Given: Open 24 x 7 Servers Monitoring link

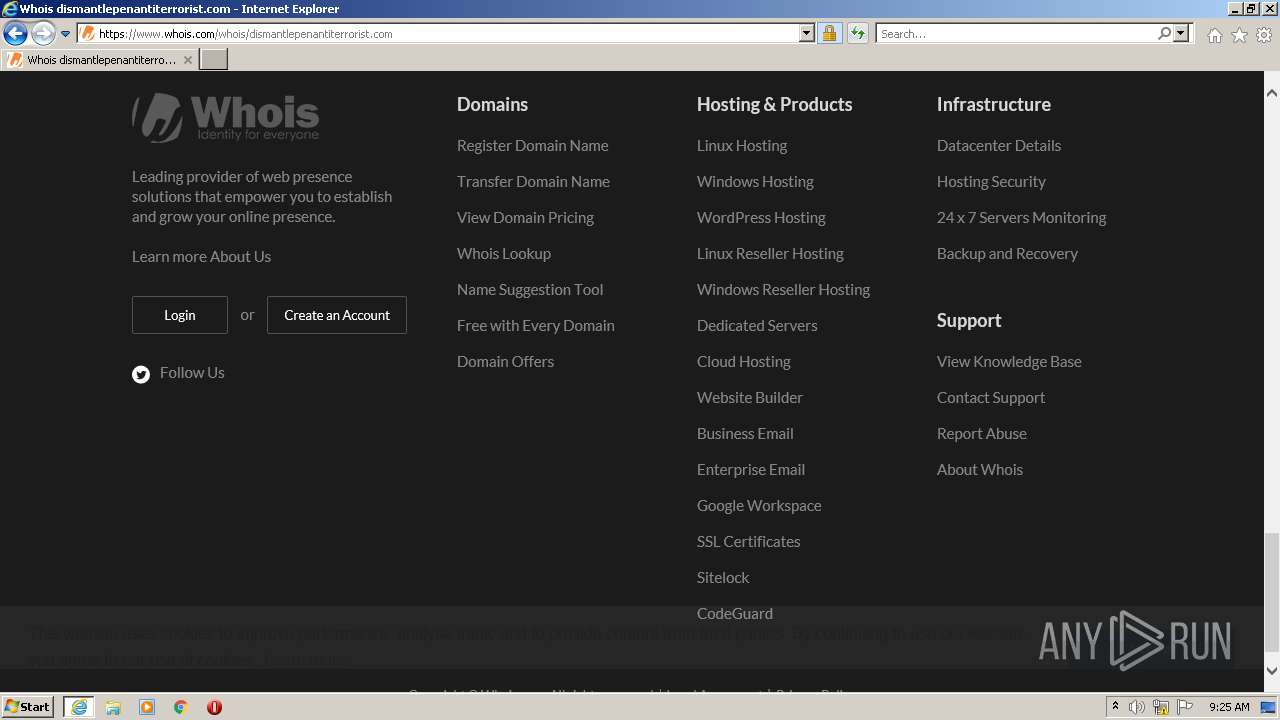Looking at the screenshot, I should pos(1021,217).
